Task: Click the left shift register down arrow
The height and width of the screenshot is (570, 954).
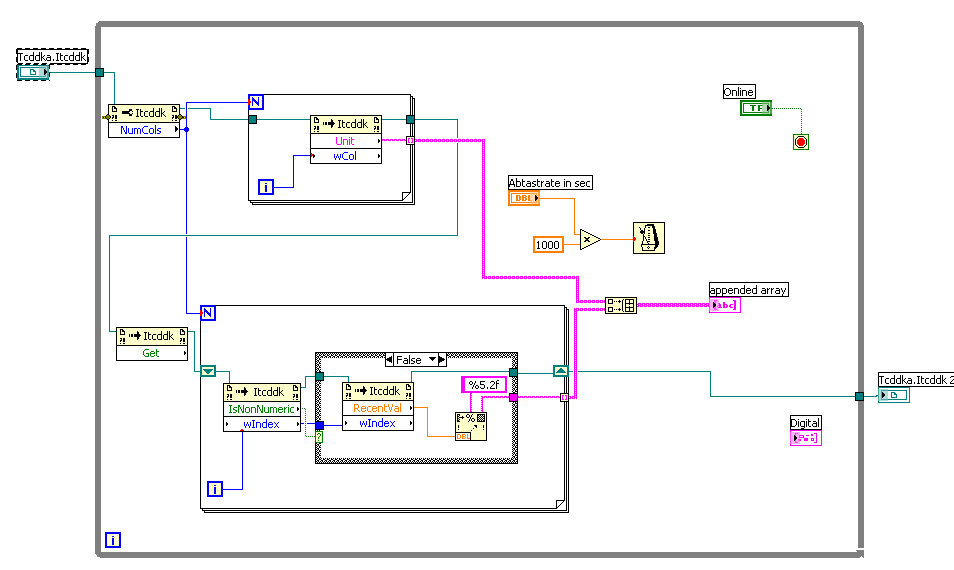Action: tap(208, 370)
